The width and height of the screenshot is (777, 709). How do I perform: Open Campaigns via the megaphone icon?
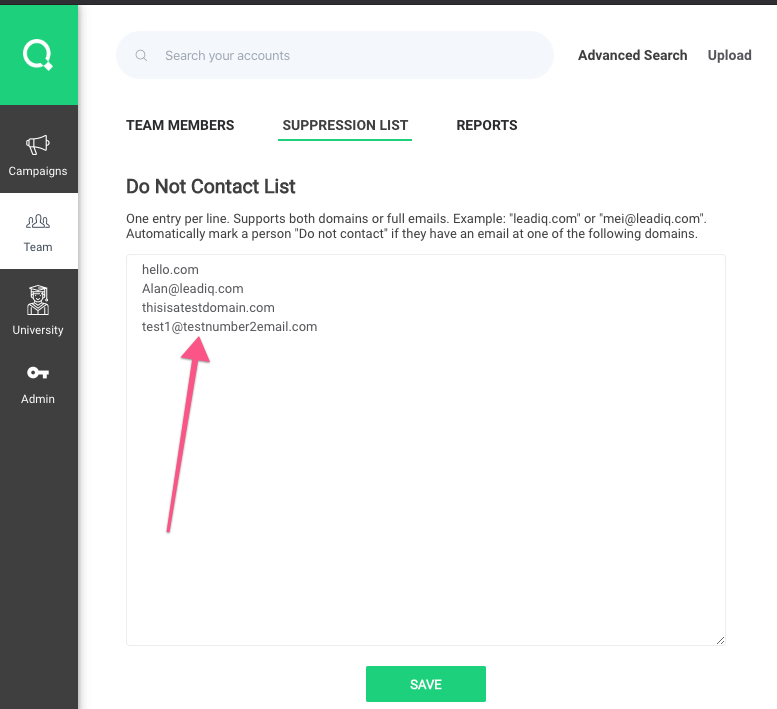tap(38, 146)
